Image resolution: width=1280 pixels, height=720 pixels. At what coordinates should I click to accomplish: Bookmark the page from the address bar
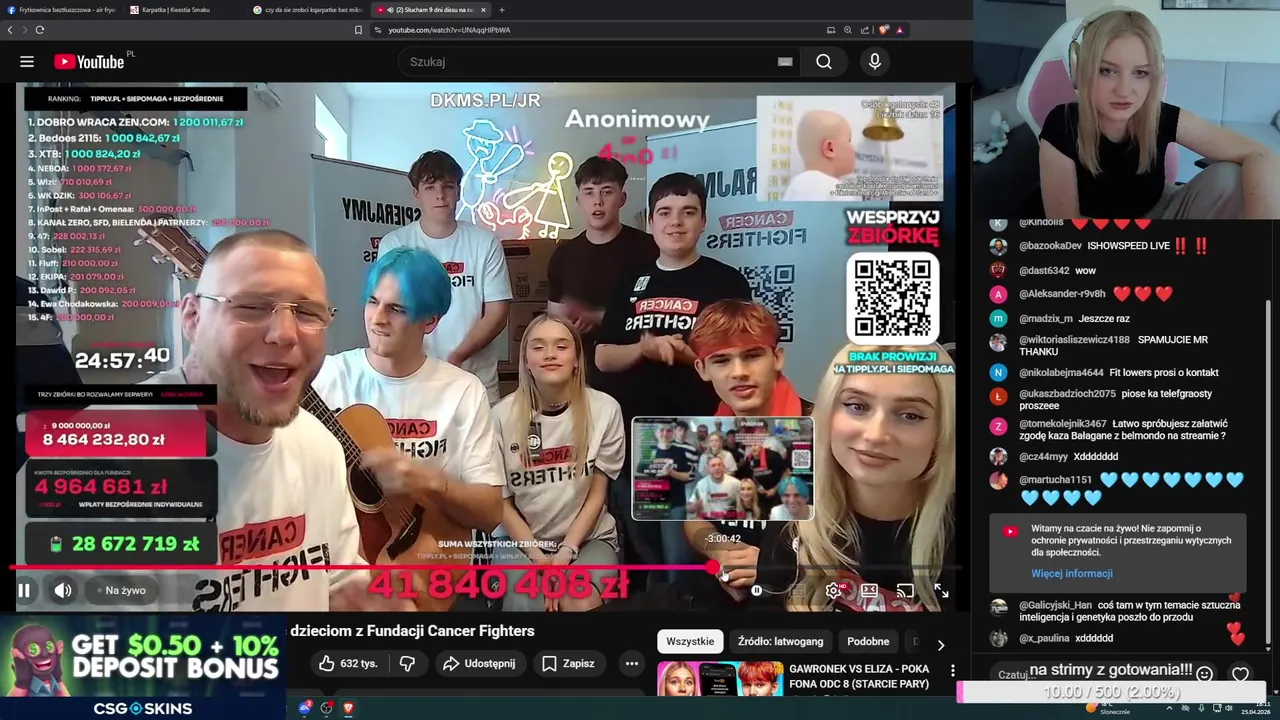(358, 30)
